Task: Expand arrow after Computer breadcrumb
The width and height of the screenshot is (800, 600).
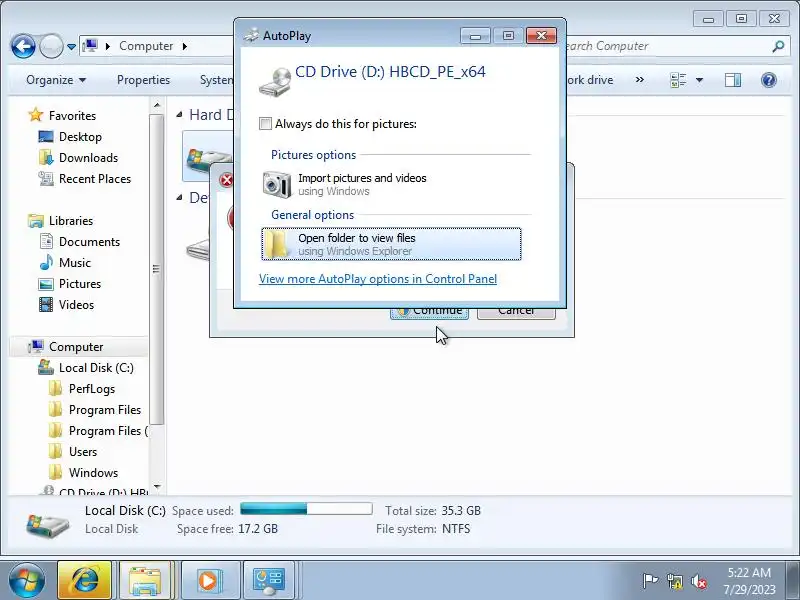Action: (185, 46)
